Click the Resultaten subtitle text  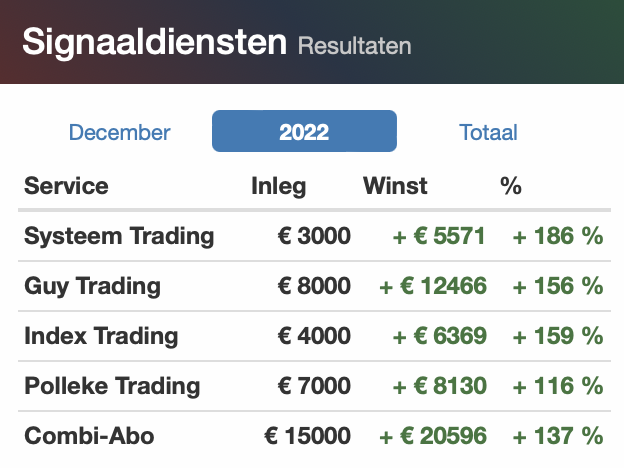355,46
